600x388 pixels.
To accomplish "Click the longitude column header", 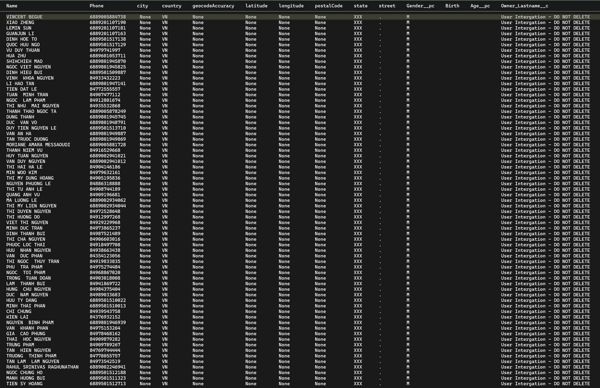I will coord(291,6).
